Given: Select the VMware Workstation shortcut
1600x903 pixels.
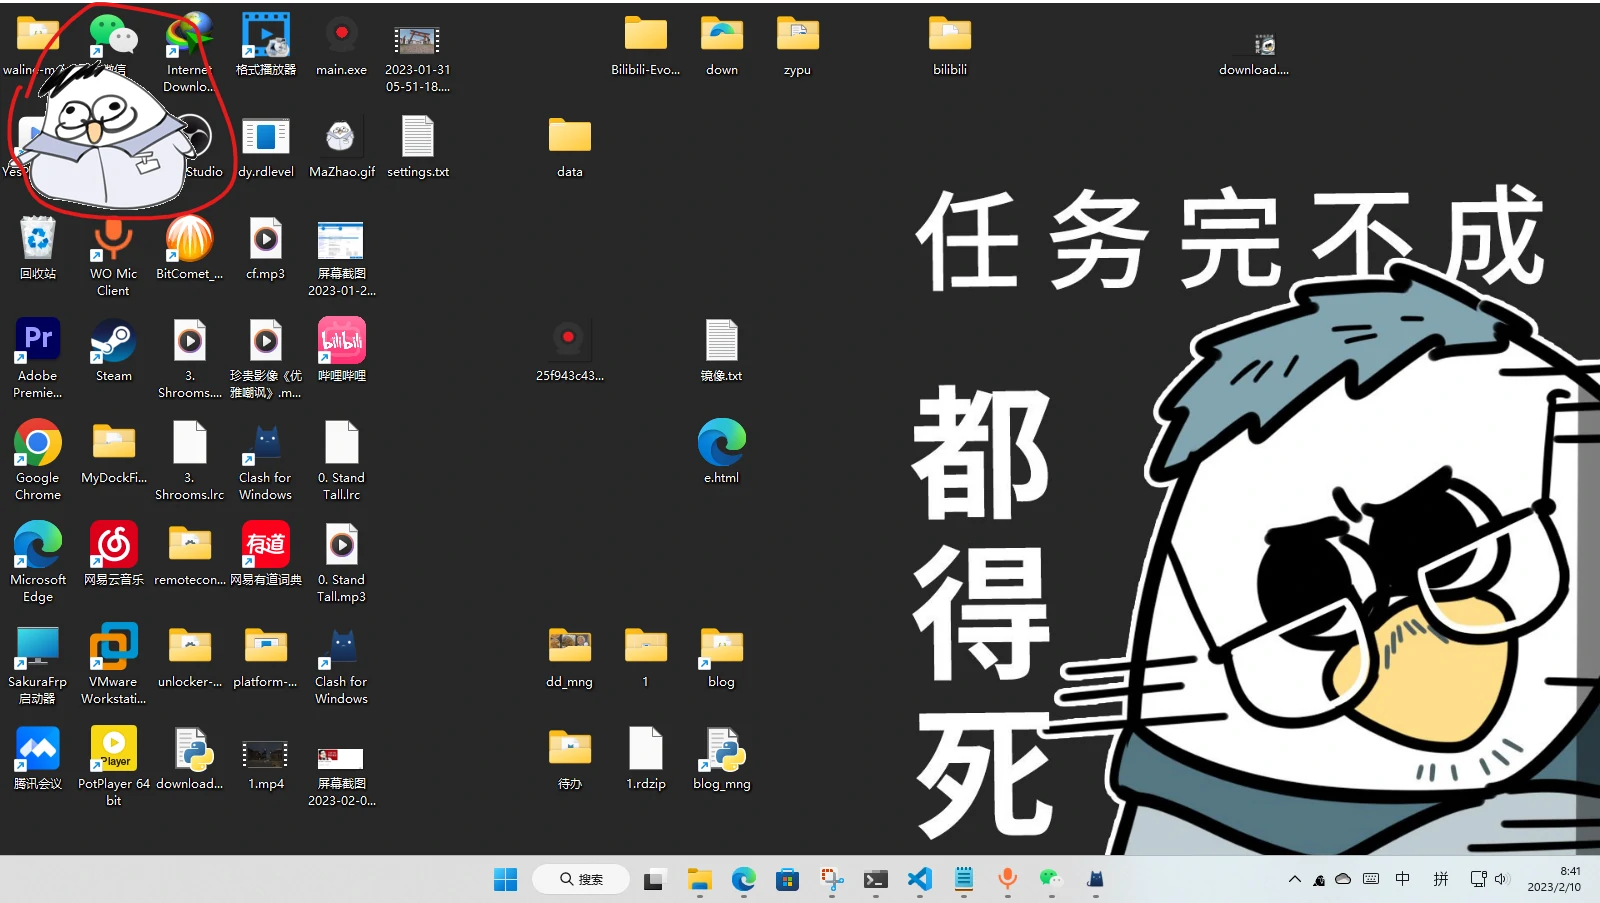Looking at the screenshot, I should tap(113, 648).
